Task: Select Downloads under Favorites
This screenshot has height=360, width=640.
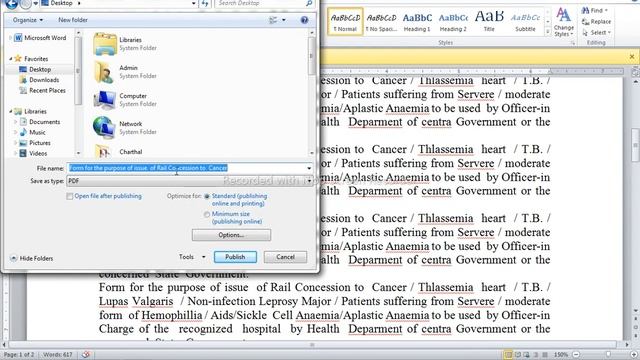Action: [40, 80]
